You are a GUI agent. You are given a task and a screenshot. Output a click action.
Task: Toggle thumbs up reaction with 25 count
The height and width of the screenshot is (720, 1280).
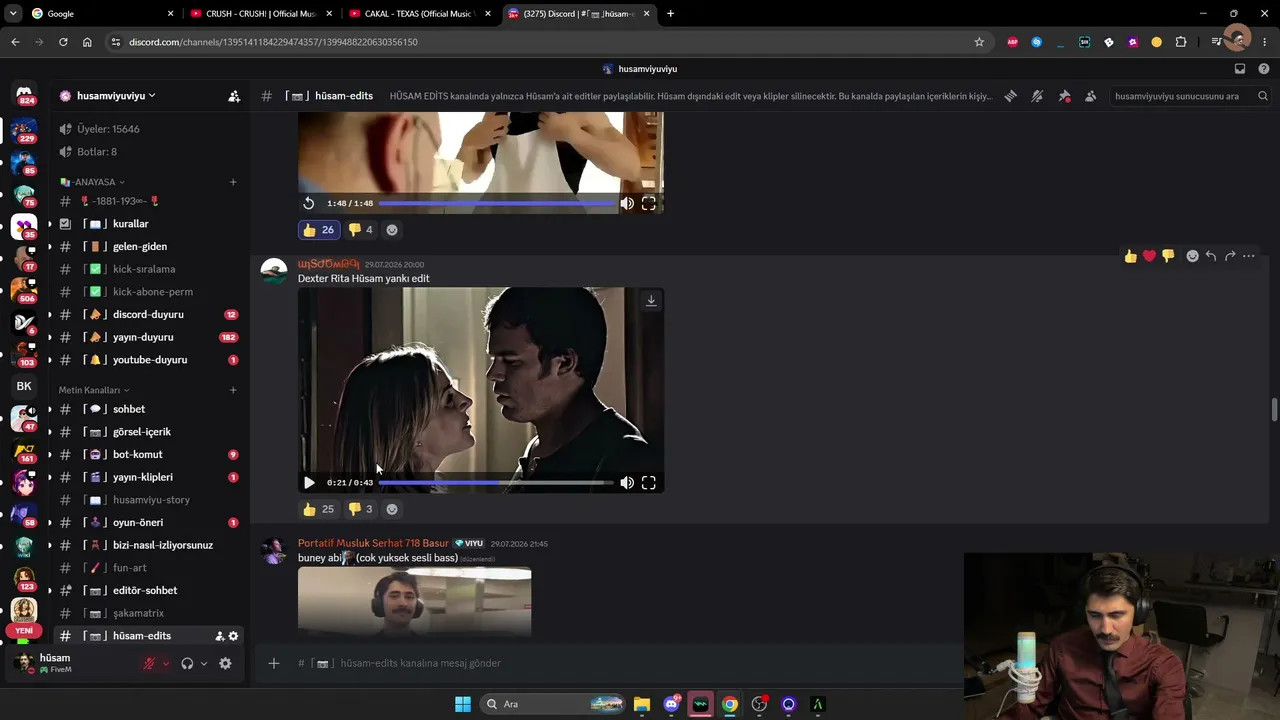(319, 509)
